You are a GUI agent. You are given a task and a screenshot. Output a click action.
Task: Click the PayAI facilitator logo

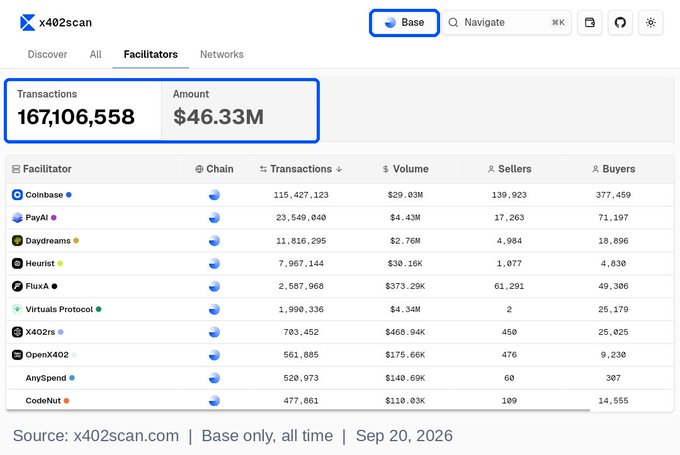click(x=17, y=218)
